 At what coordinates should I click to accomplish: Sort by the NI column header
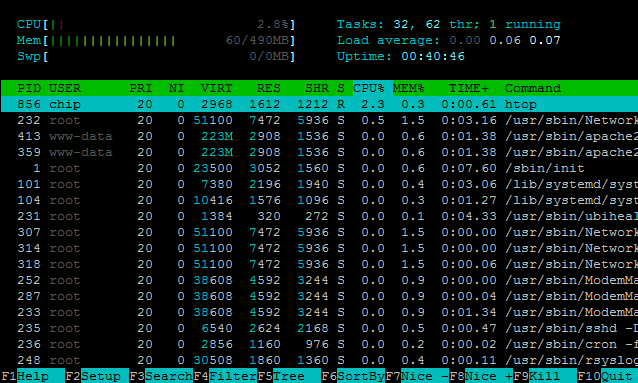pos(177,88)
